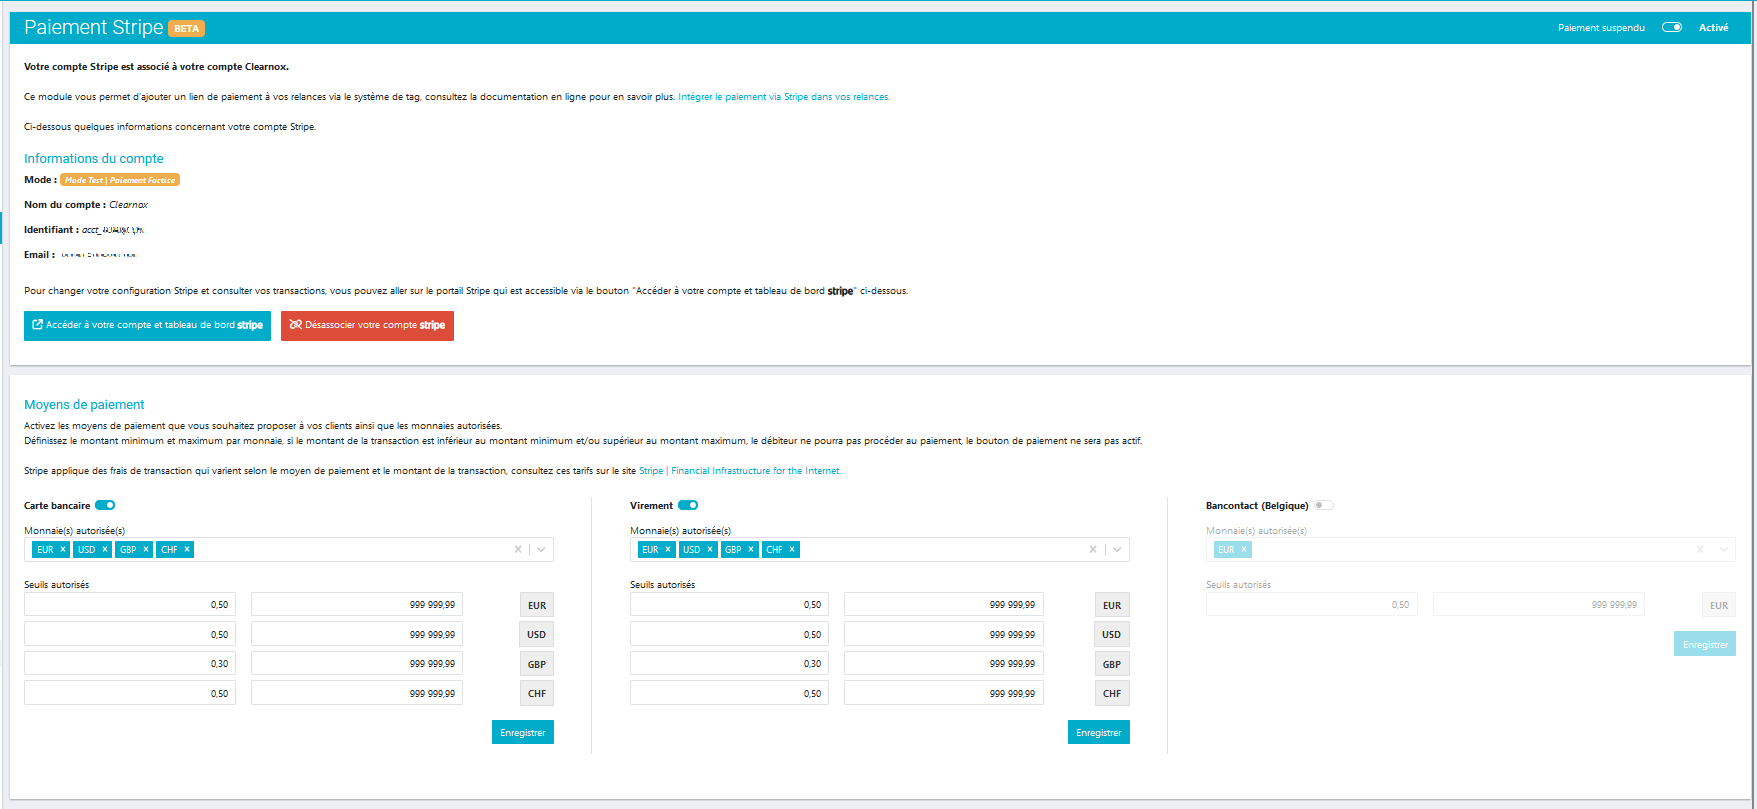The height and width of the screenshot is (809, 1757).
Task: Click Carte bancaire GBP minimum amount field
Action: (130, 664)
